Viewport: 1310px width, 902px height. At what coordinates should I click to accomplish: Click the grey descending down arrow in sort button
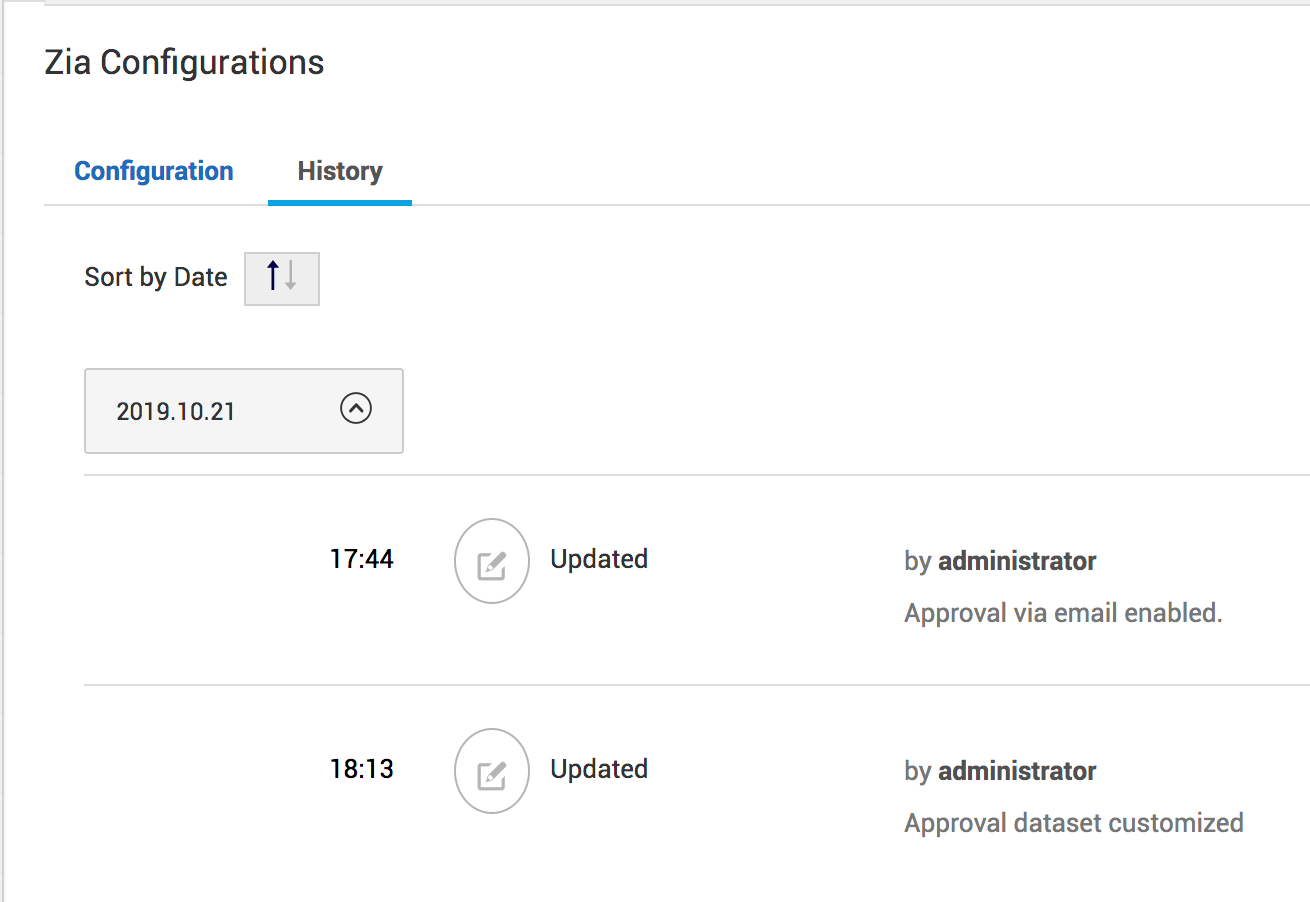291,278
